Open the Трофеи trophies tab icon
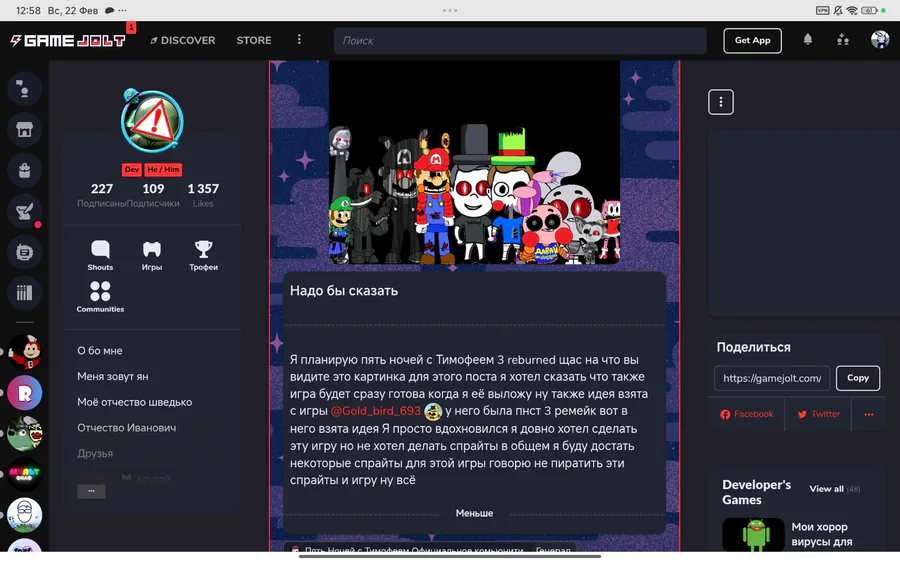Image resolution: width=900 pixels, height=563 pixels. 204,255
